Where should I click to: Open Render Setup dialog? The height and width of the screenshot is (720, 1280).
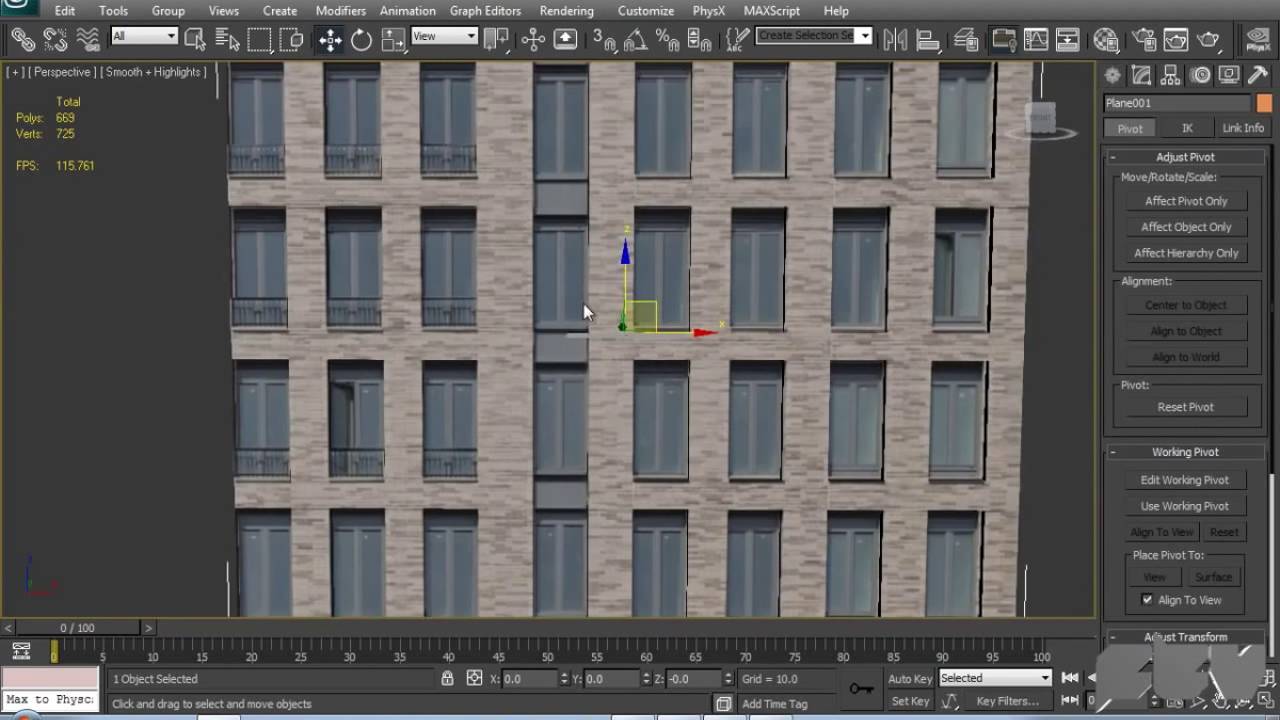click(x=1145, y=39)
